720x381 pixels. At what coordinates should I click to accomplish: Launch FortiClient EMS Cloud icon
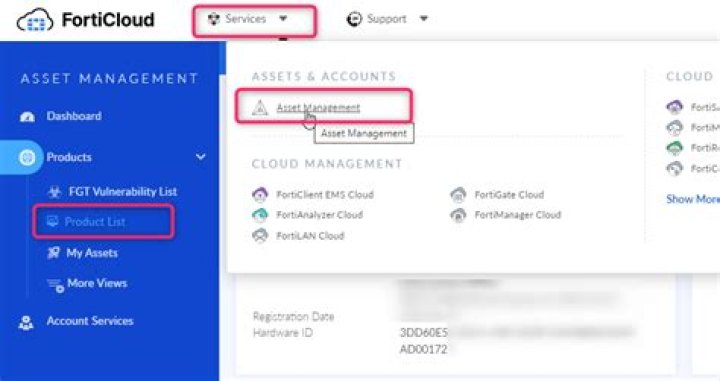pos(260,195)
